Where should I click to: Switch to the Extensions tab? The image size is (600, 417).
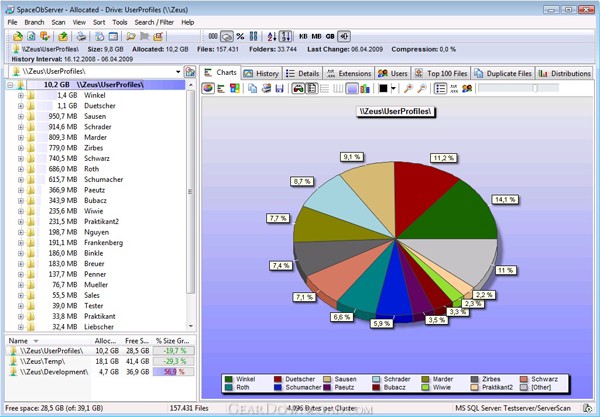coord(349,73)
